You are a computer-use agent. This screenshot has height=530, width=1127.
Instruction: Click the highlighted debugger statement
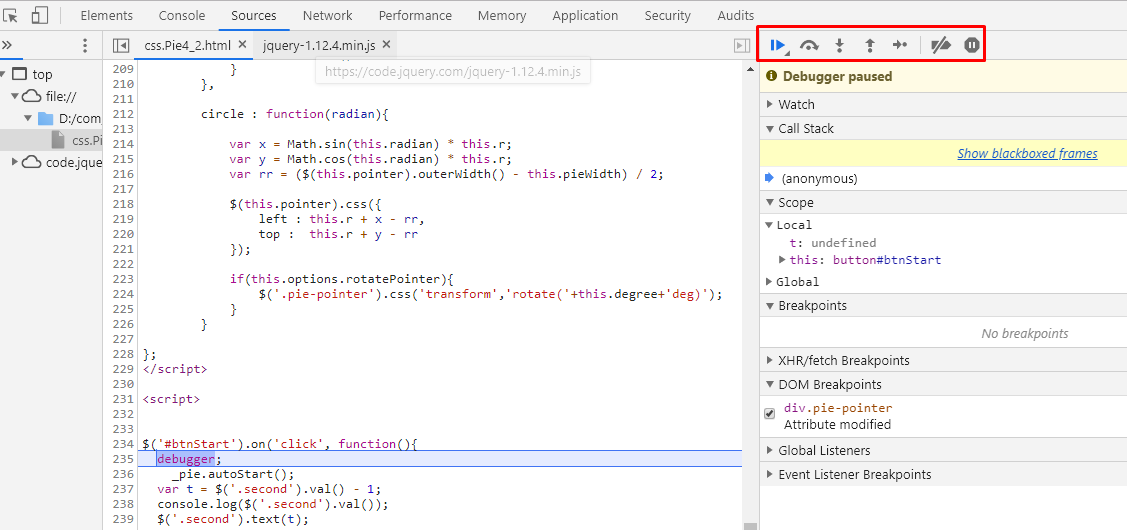tap(187, 459)
